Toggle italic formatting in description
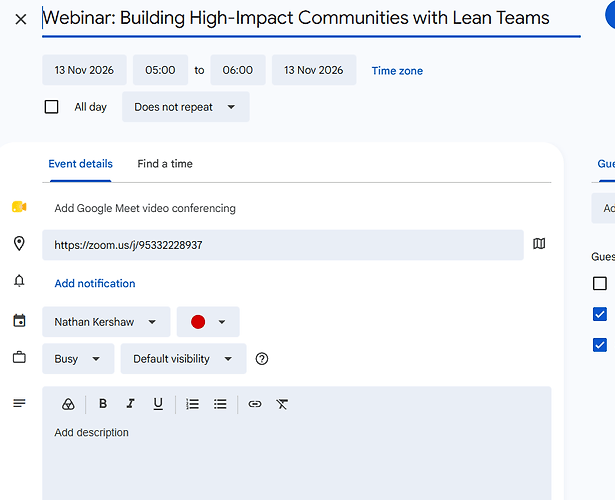Viewport: 615px width, 500px height. point(130,404)
